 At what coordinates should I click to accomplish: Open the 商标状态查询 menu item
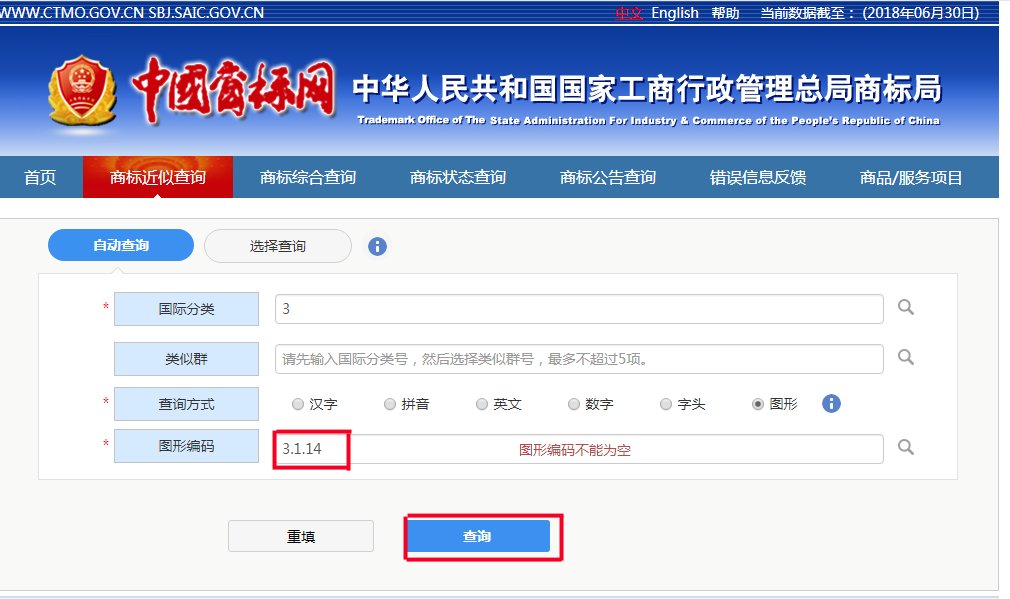[457, 176]
